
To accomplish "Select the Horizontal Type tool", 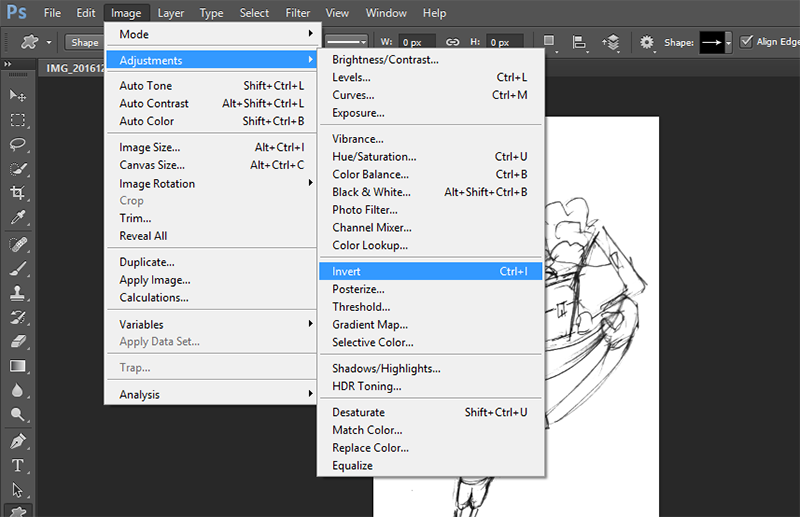I will coord(18,465).
